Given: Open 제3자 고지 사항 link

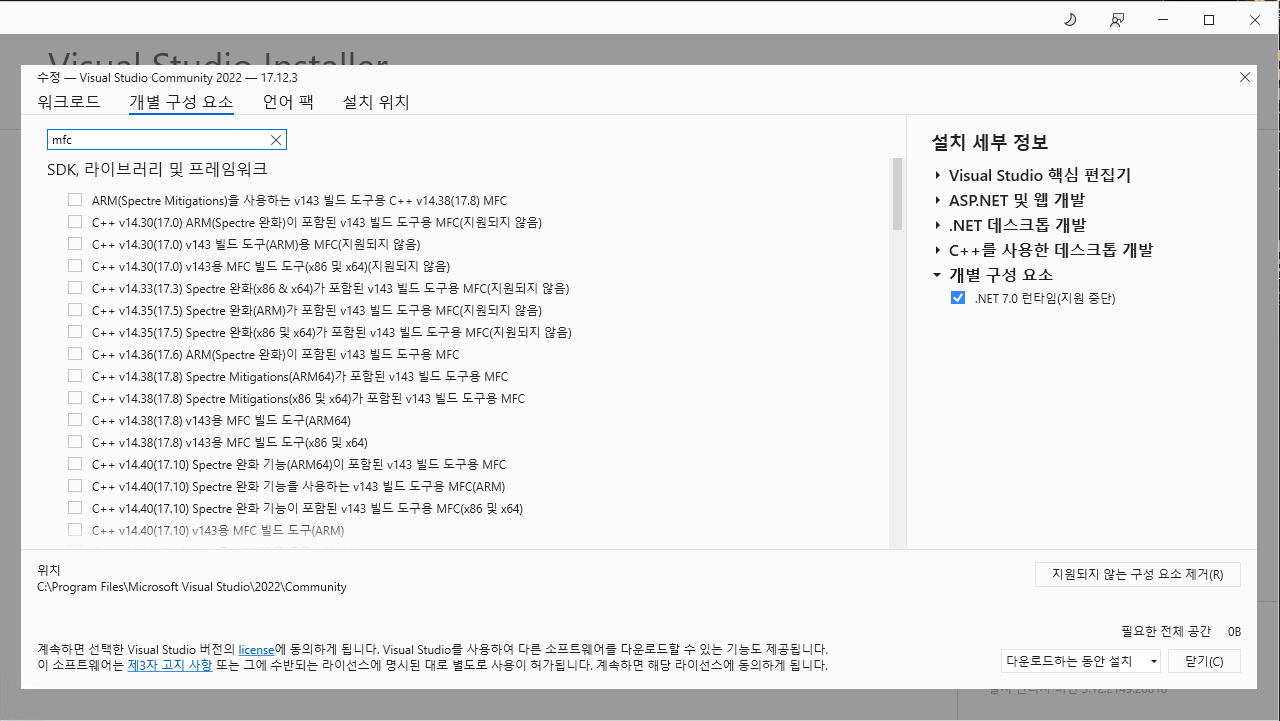Looking at the screenshot, I should (x=169, y=665).
